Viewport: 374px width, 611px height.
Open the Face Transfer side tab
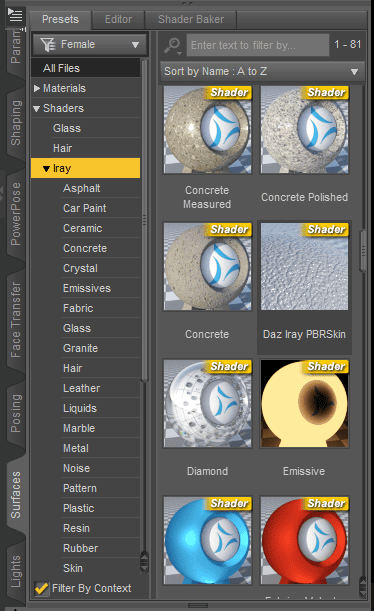16,320
